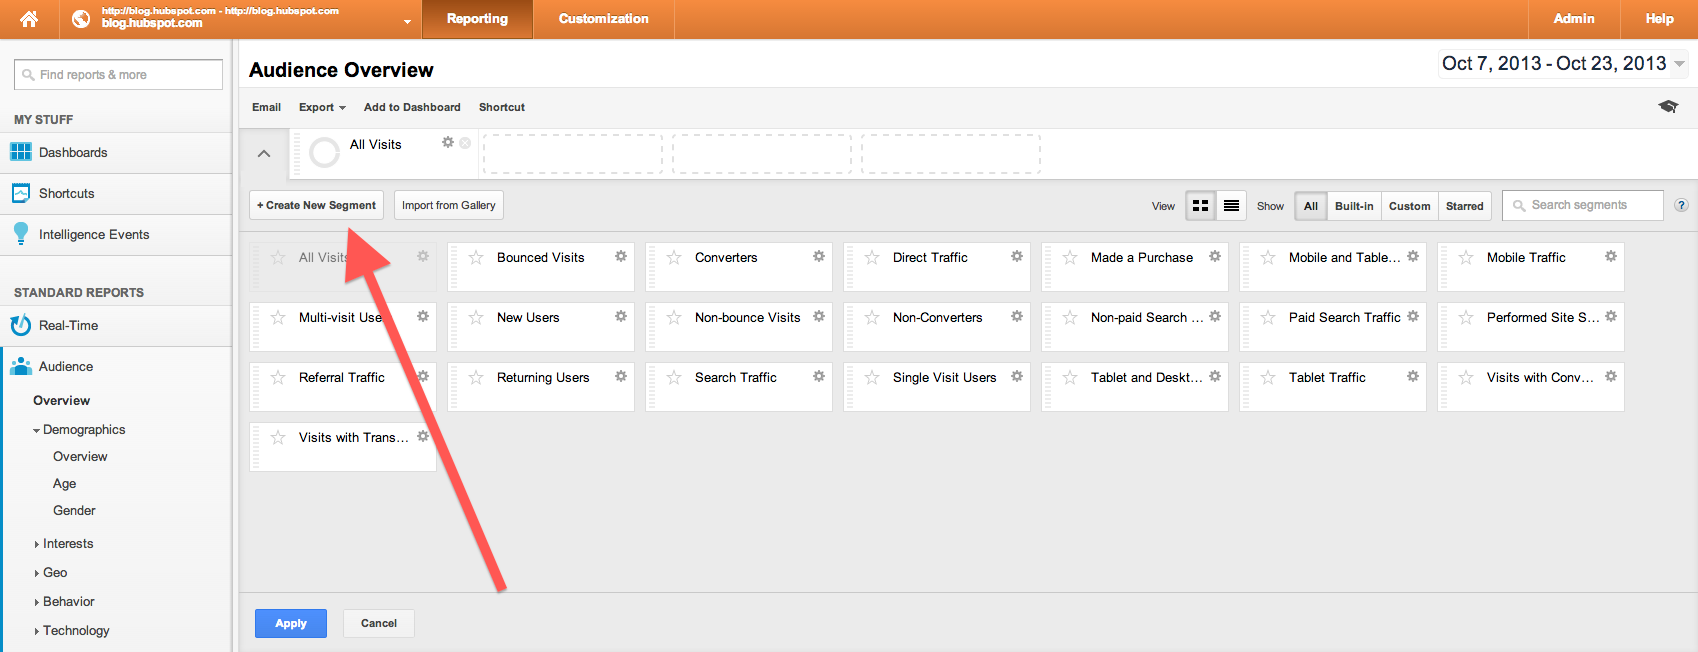This screenshot has width=1698, height=652.
Task: Click Create New Segment button
Action: pos(316,206)
